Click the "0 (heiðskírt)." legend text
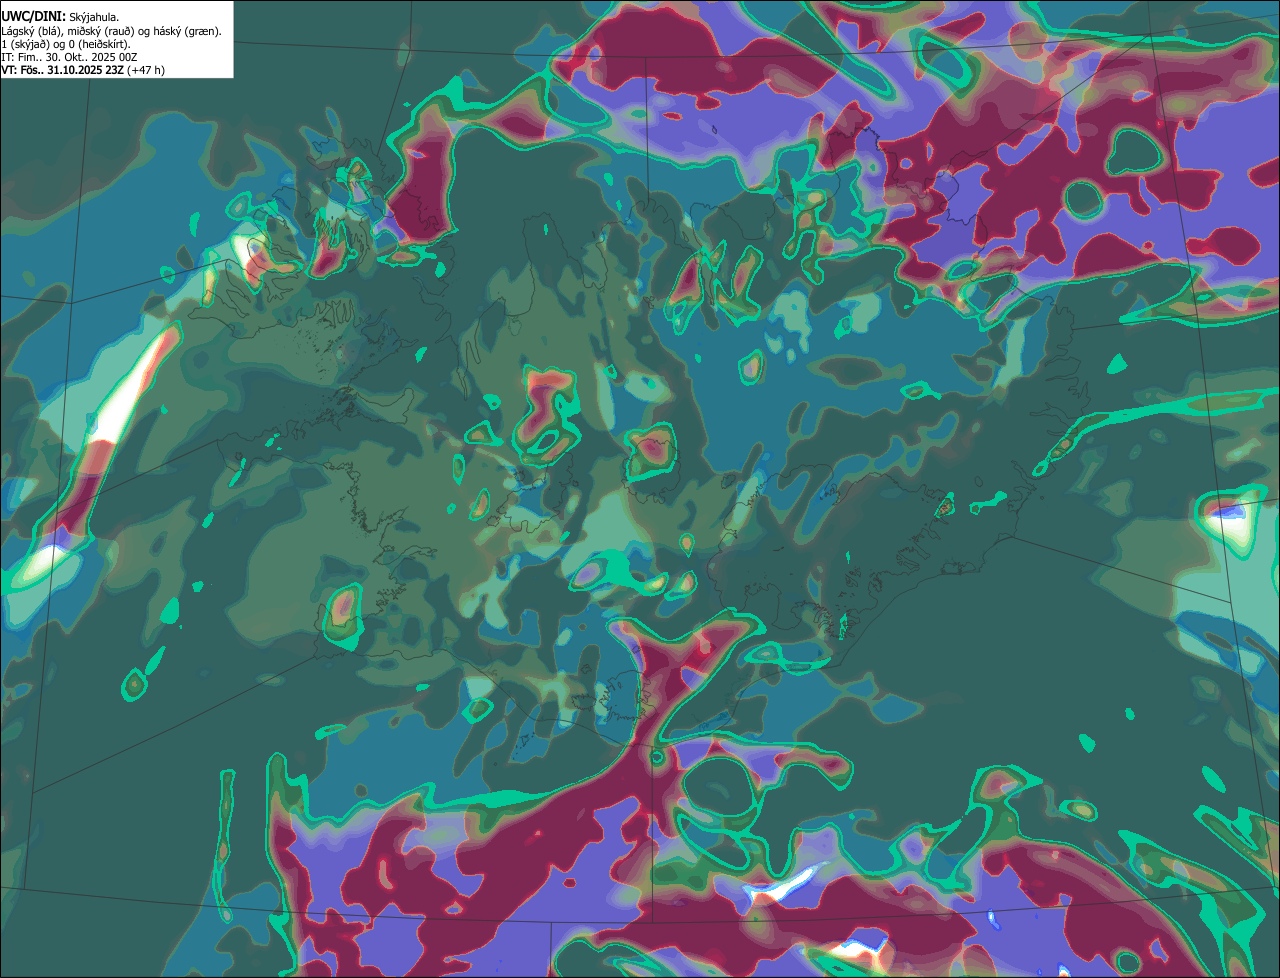The height and width of the screenshot is (978, 1280). coord(99,45)
